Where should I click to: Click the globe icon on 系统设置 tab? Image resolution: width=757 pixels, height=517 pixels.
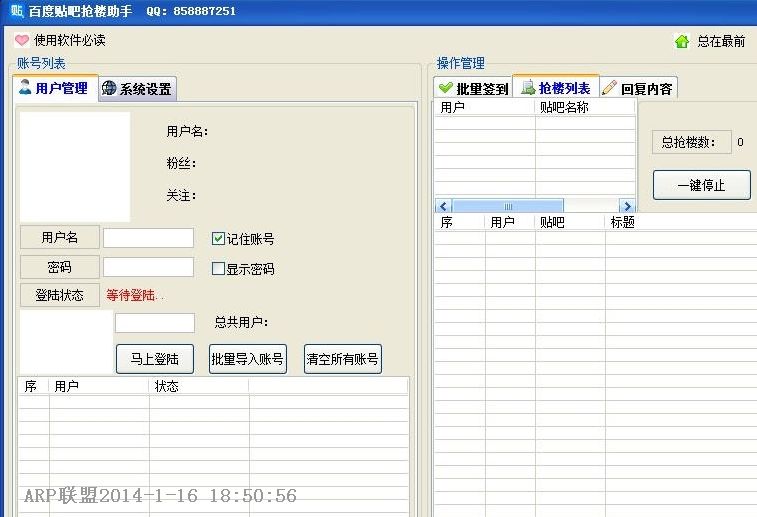(109, 89)
